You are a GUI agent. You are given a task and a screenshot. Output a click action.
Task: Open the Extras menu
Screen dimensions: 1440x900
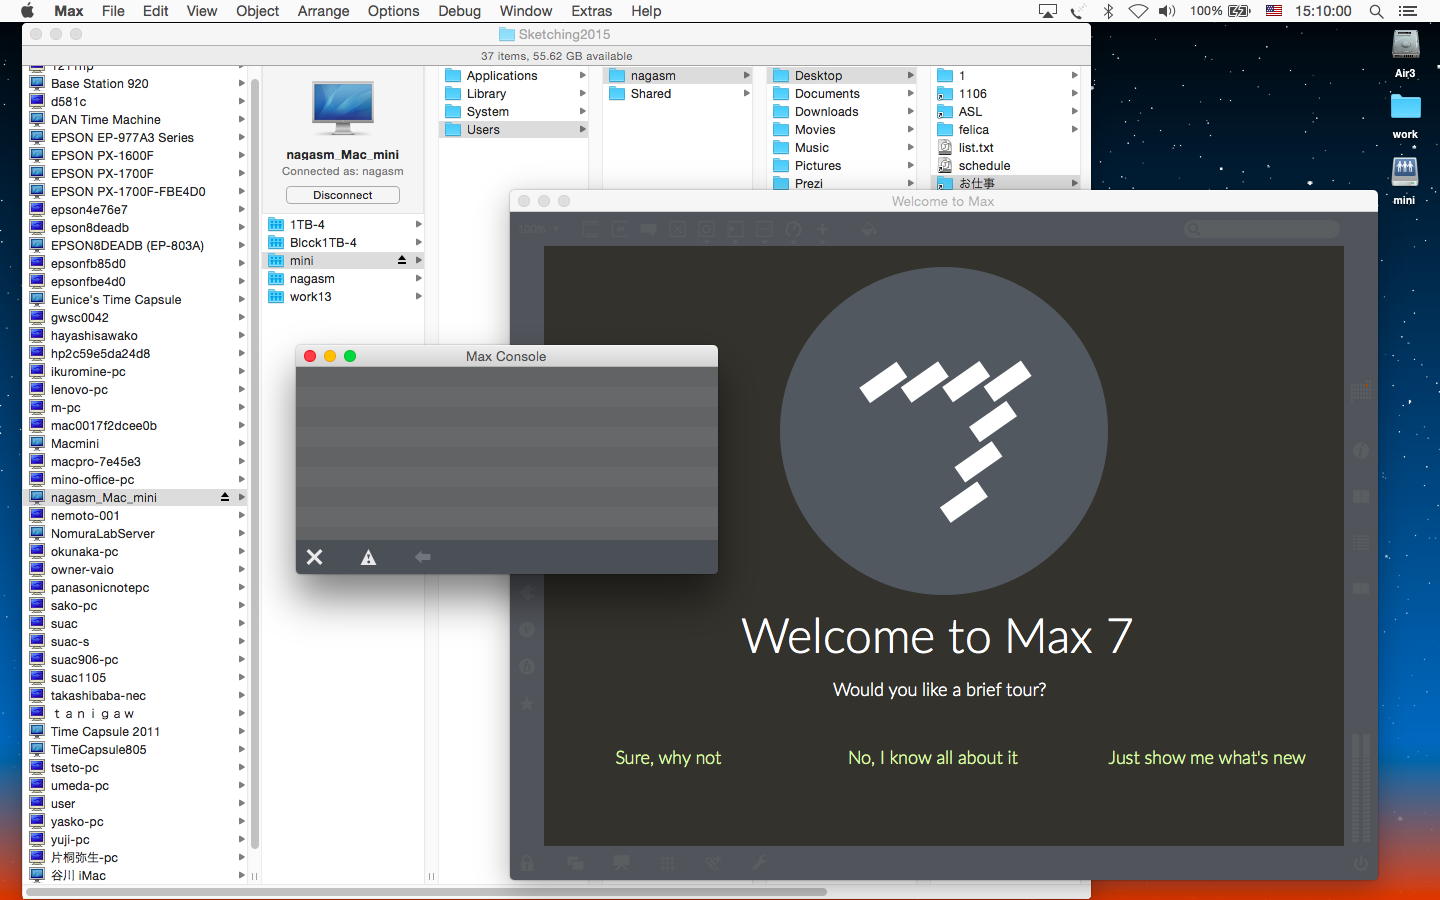(x=591, y=11)
